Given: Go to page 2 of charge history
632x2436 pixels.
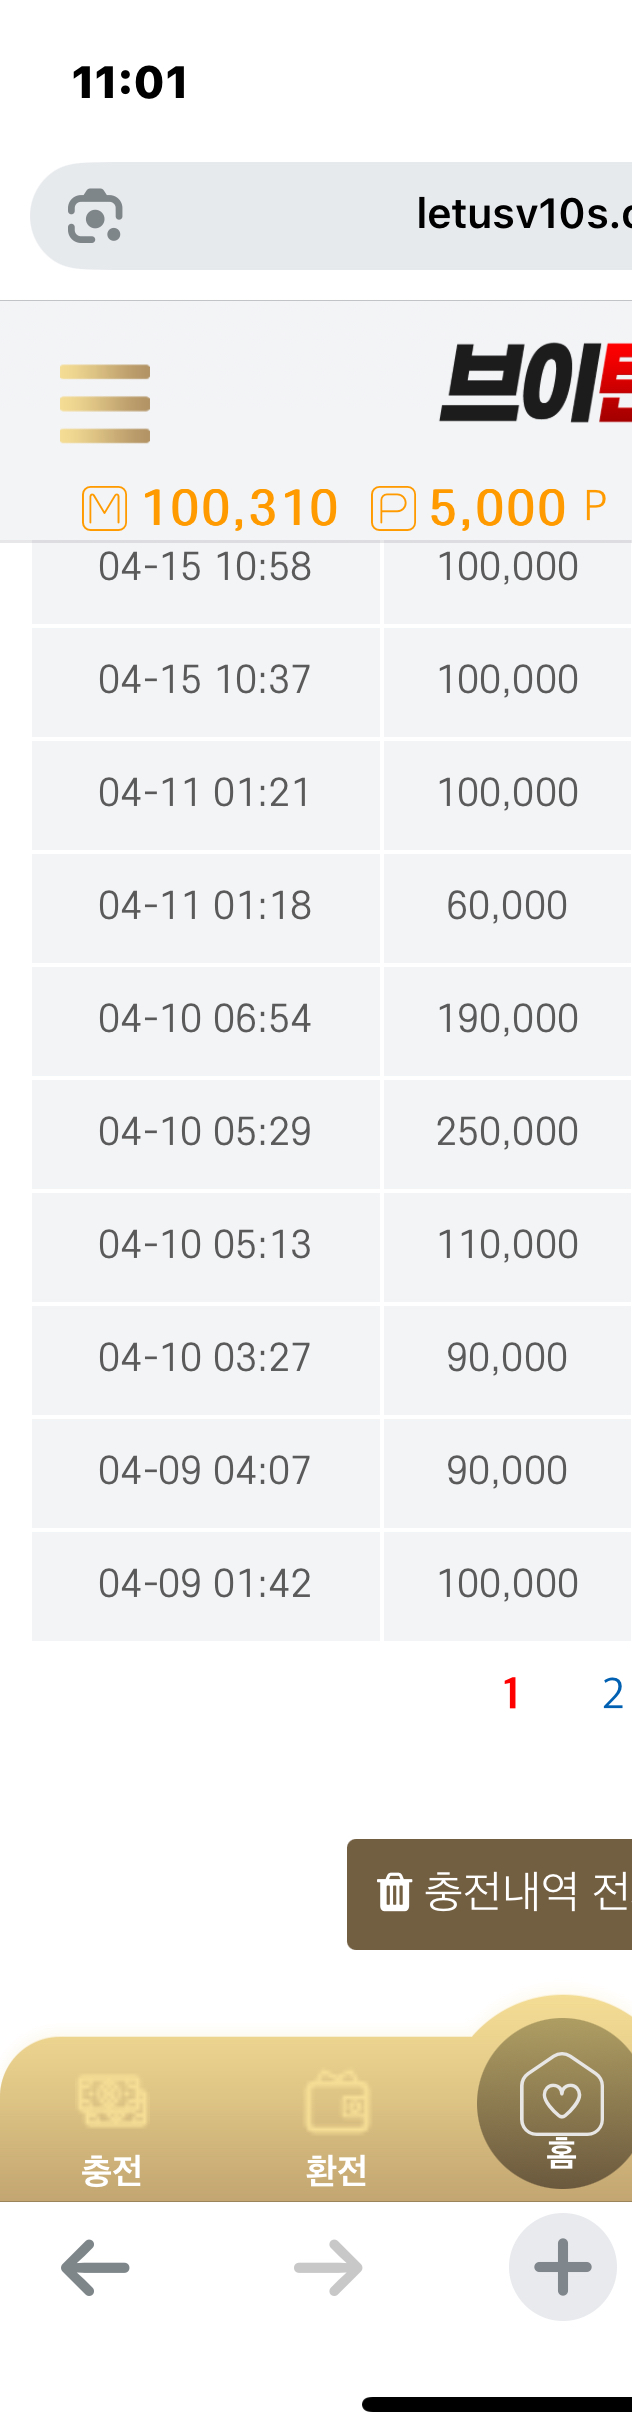Looking at the screenshot, I should point(613,1694).
